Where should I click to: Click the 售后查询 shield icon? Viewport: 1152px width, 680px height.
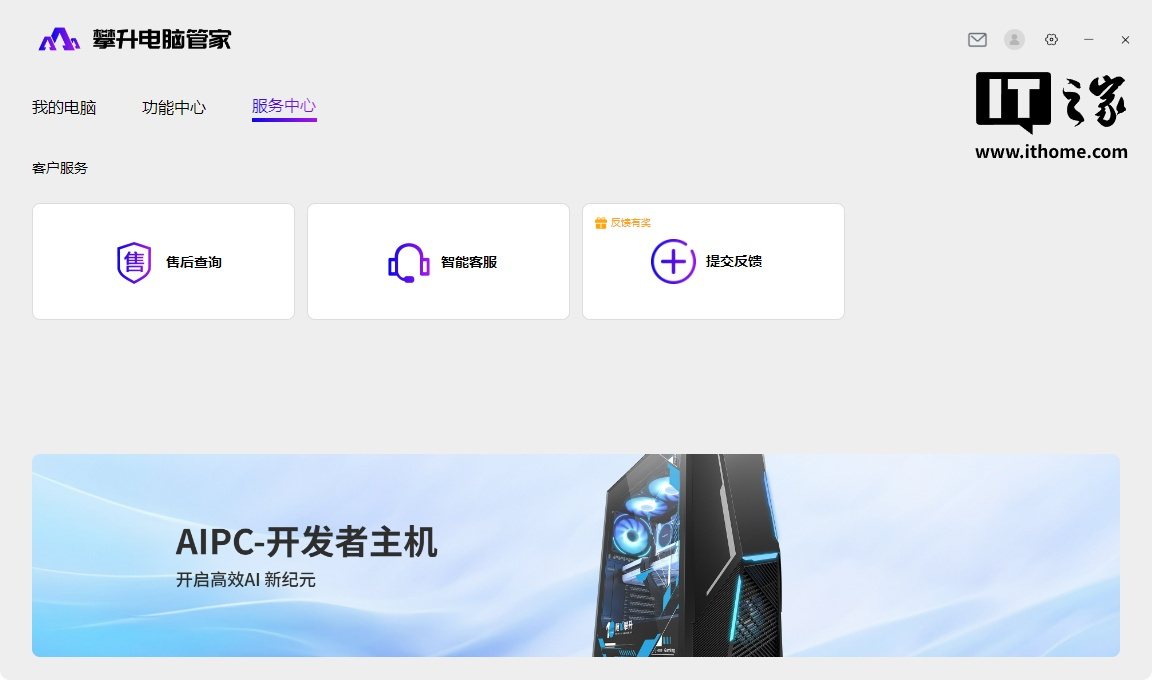point(134,262)
